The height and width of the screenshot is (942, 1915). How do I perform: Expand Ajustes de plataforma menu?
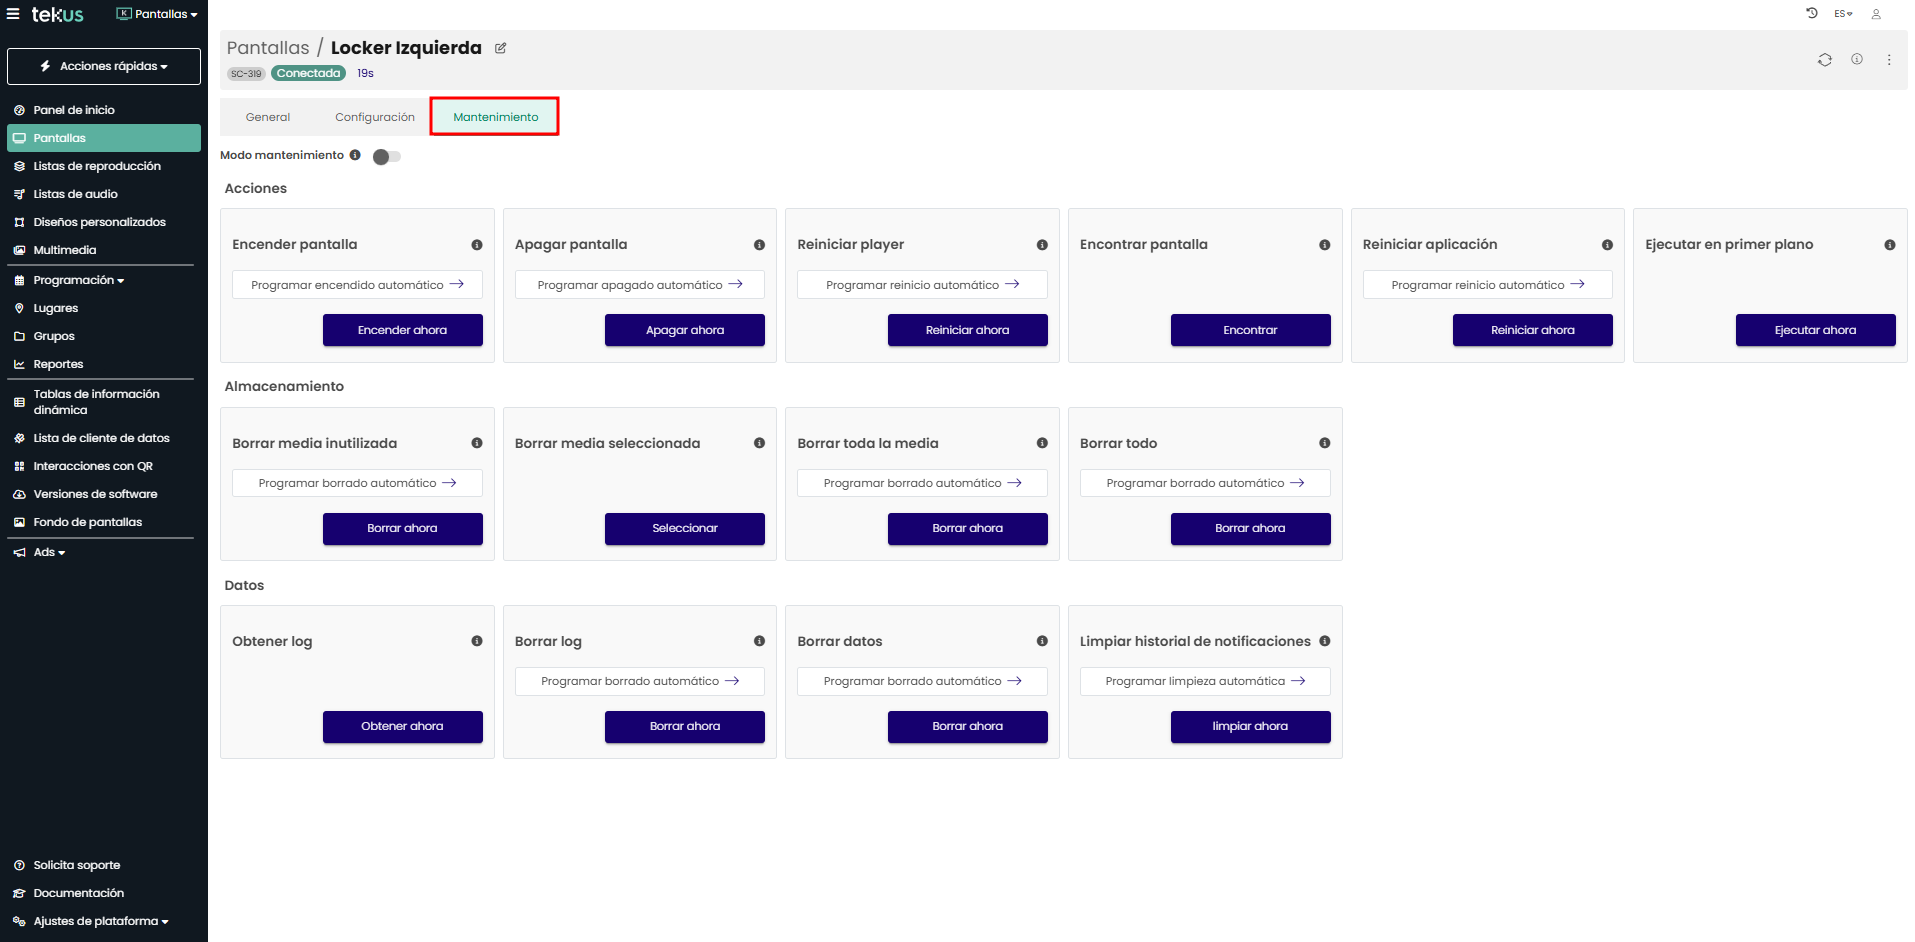click(100, 921)
